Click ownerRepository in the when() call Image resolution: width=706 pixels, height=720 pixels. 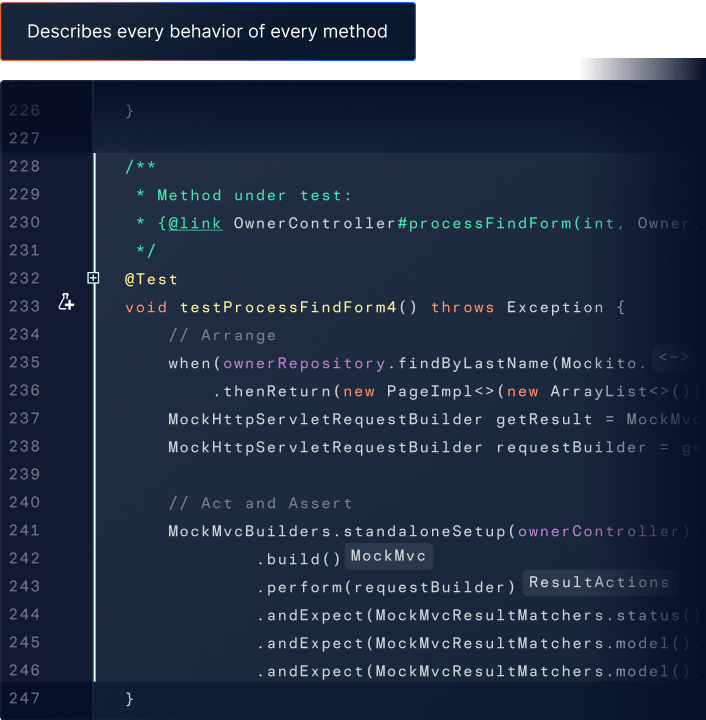coord(304,364)
